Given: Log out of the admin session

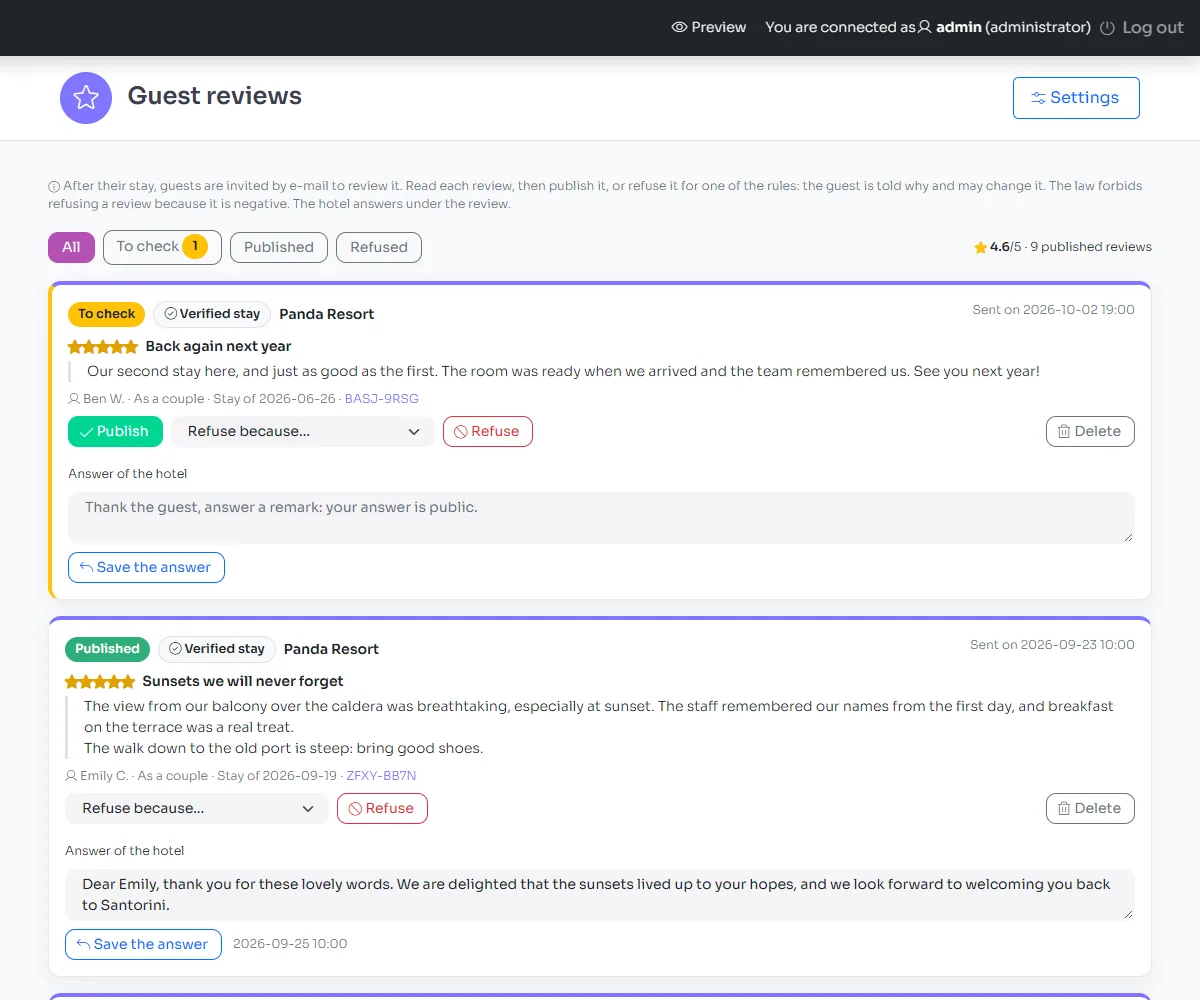Looking at the screenshot, I should (1141, 28).
